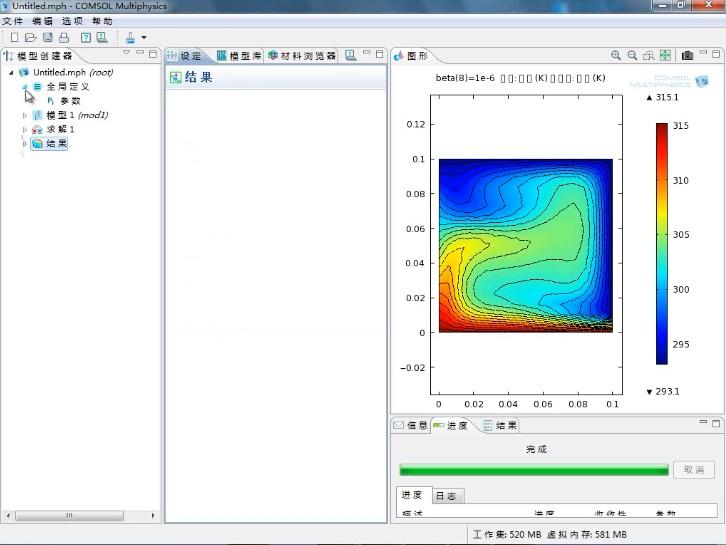Screen dimensions: 726x545
Task: Click the help icon beside the 材料浏览器 tab
Action: pos(350,56)
